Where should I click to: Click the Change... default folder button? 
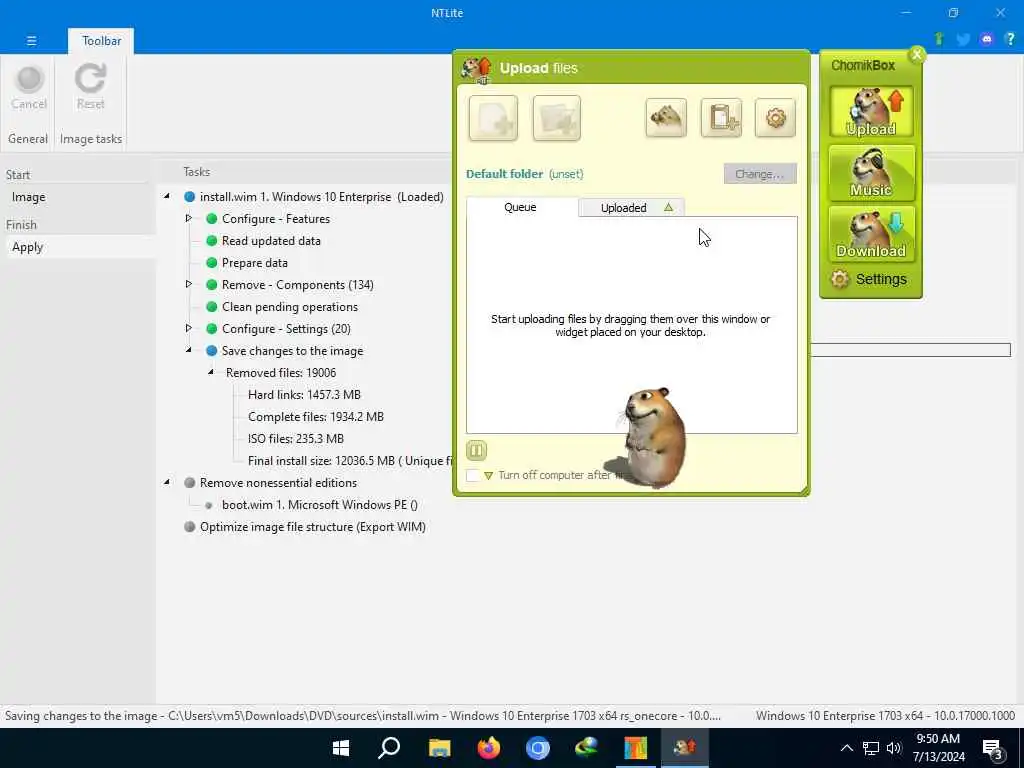[760, 174]
